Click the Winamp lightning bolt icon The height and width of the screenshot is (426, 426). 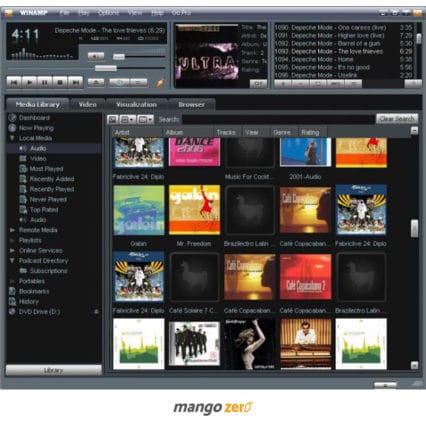coord(160,82)
